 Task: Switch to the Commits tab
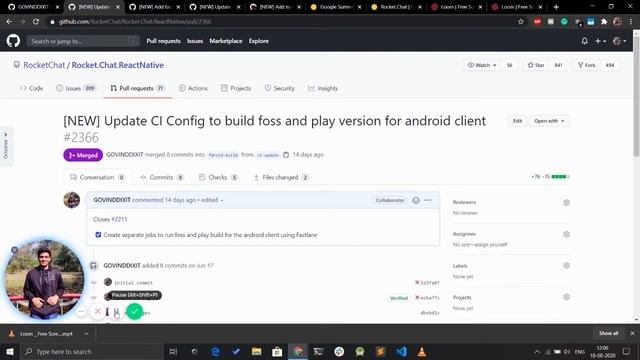pos(162,177)
